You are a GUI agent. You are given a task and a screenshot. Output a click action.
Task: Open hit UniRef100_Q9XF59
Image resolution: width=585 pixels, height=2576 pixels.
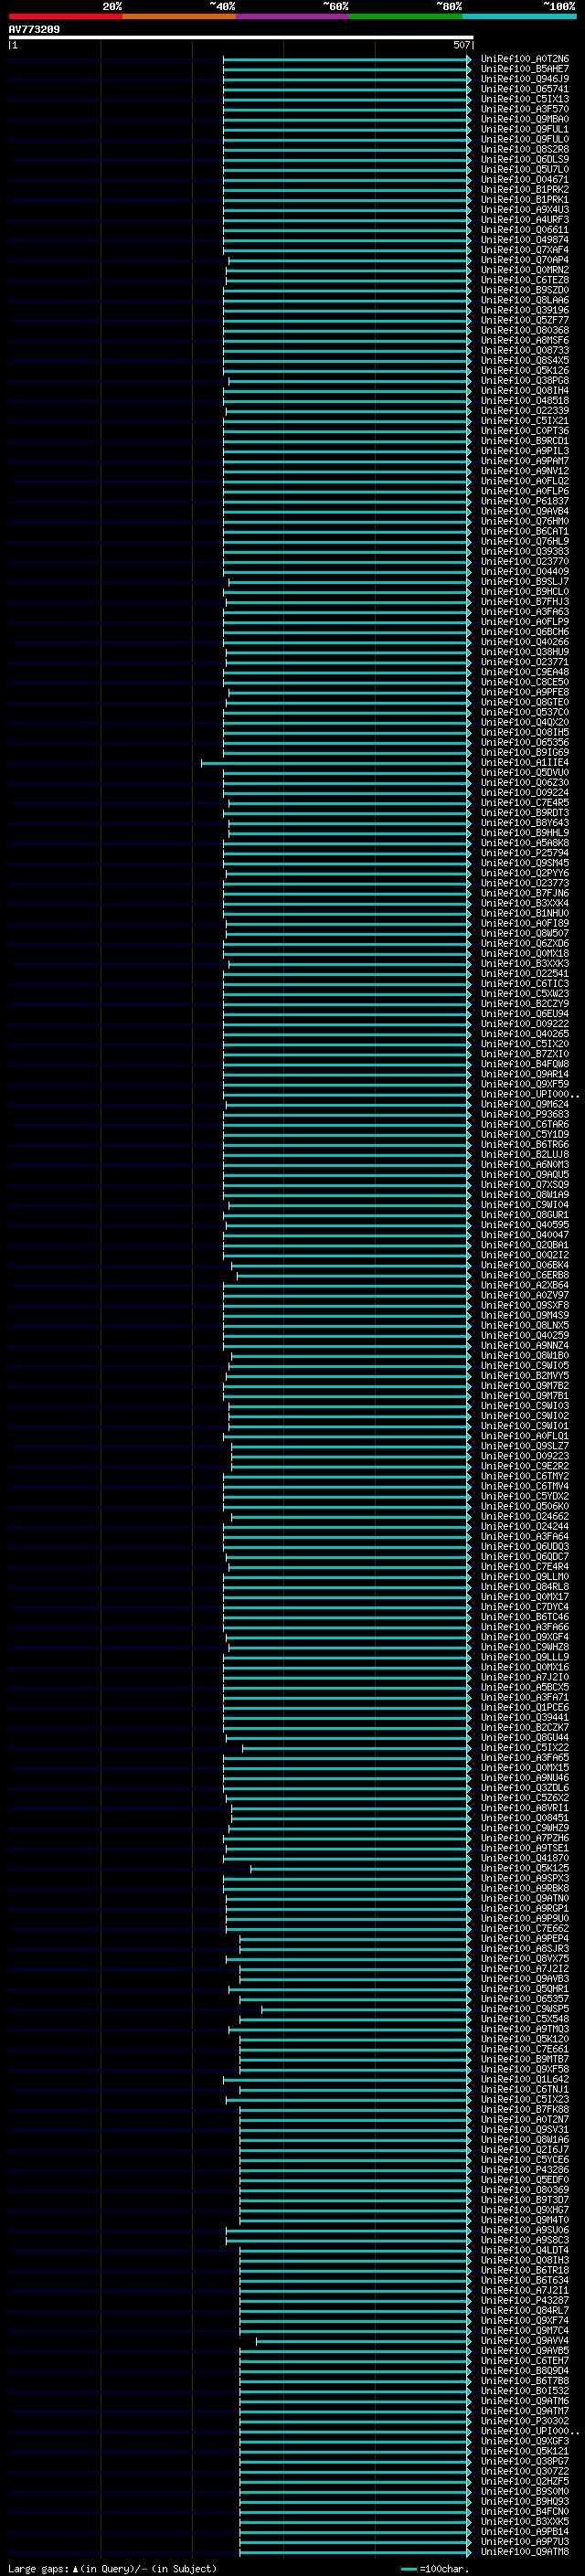524,1085
